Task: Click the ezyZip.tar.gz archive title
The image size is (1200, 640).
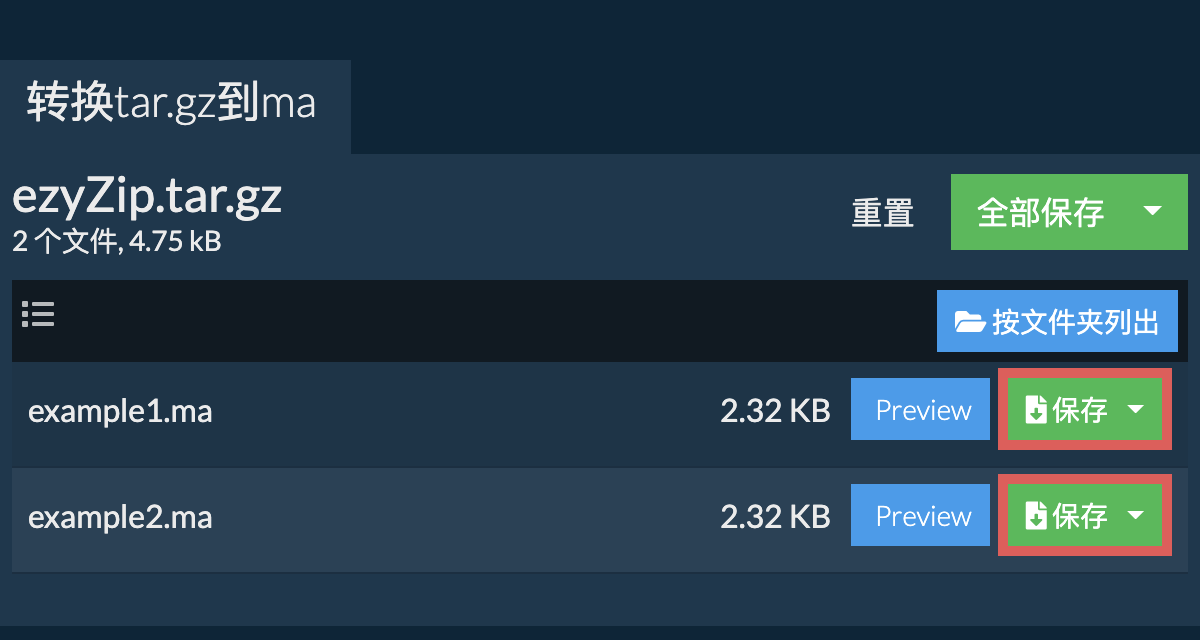Action: 147,198
